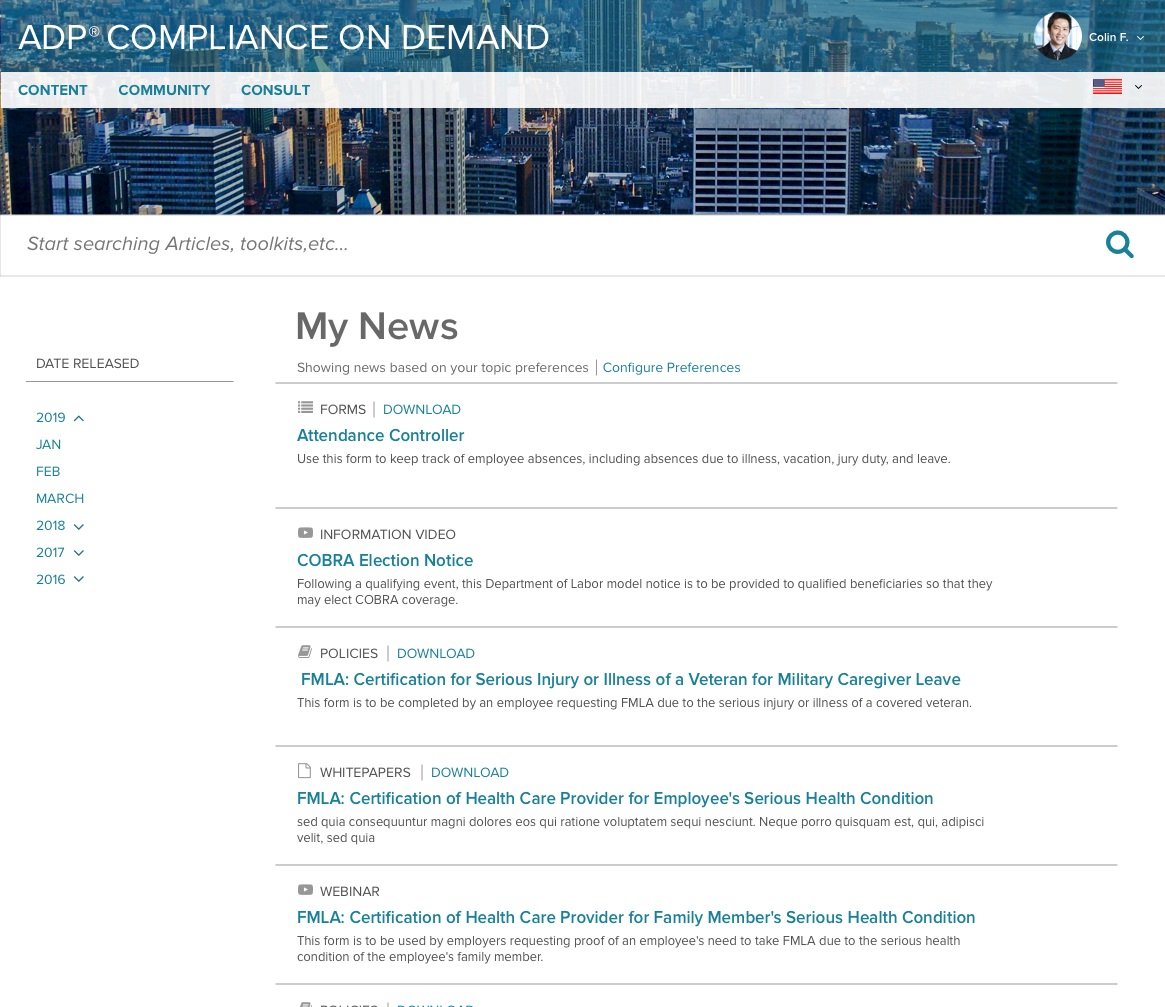Click the Policies book icon for FMLA Veteran
1165x1007 pixels.
pyautogui.click(x=305, y=652)
